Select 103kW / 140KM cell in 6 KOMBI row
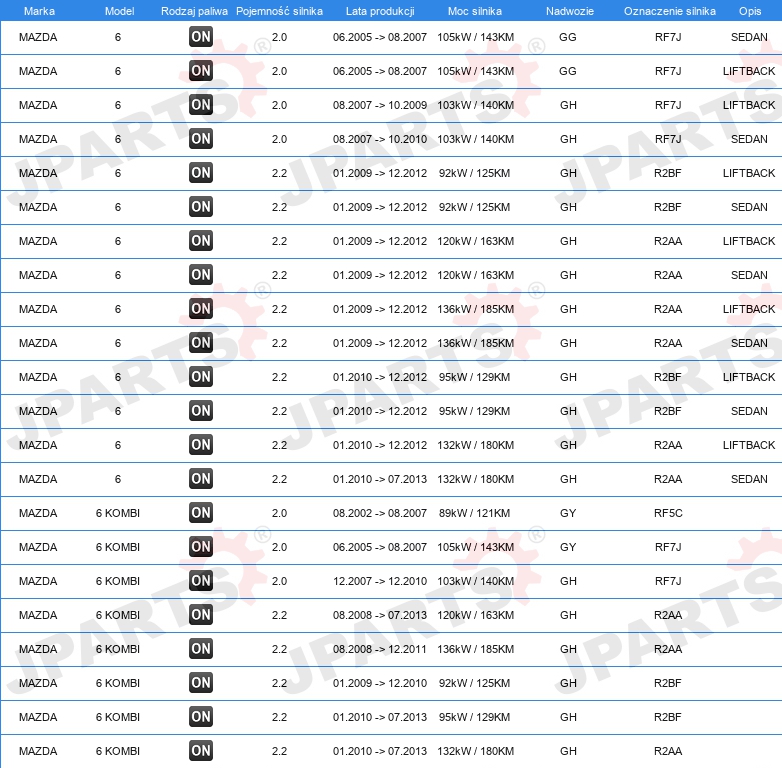Image resolution: width=782 pixels, height=768 pixels. tap(475, 581)
